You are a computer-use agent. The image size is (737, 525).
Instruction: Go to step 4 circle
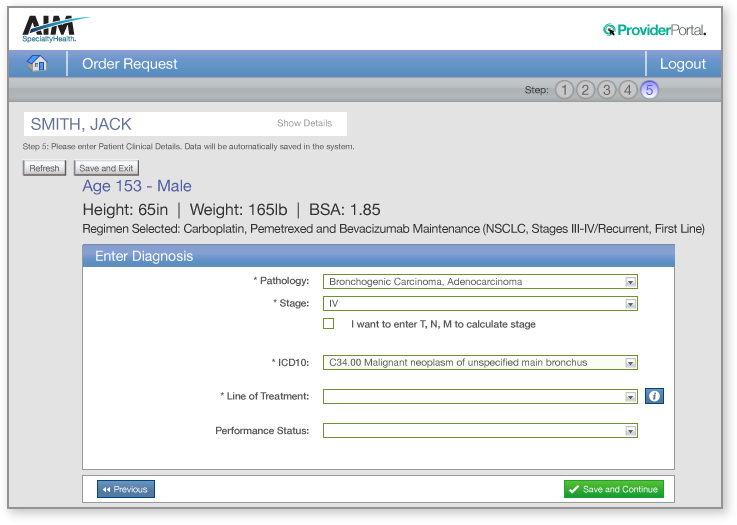click(x=627, y=90)
